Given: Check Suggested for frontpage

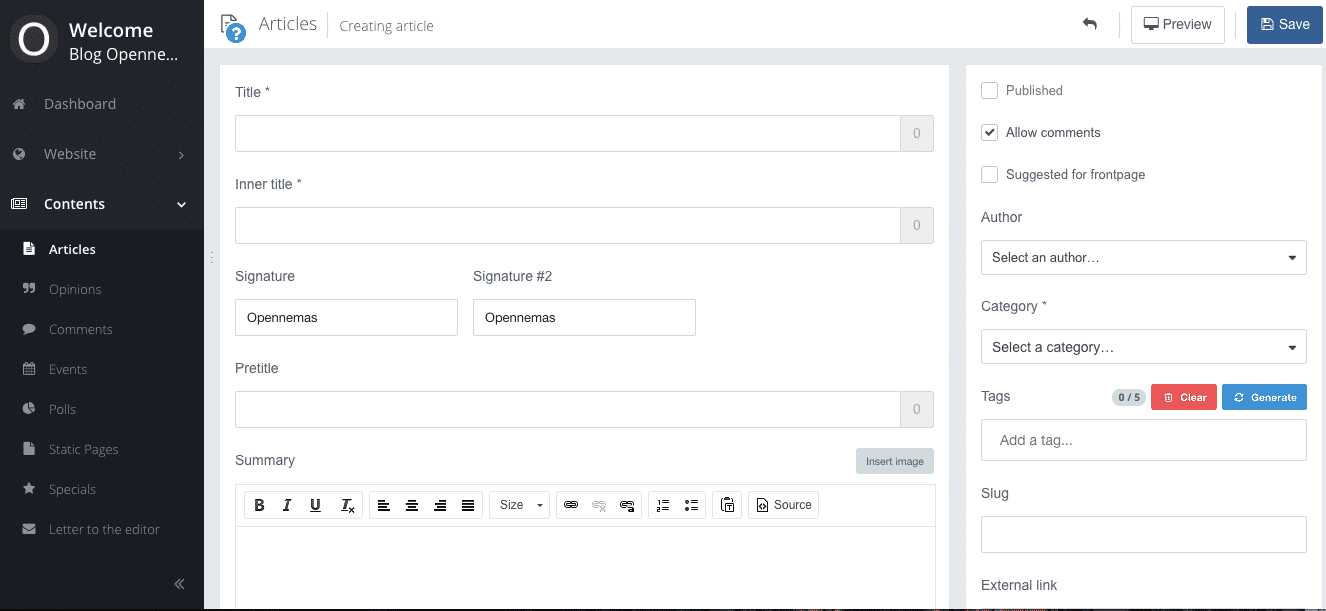Looking at the screenshot, I should tap(990, 174).
